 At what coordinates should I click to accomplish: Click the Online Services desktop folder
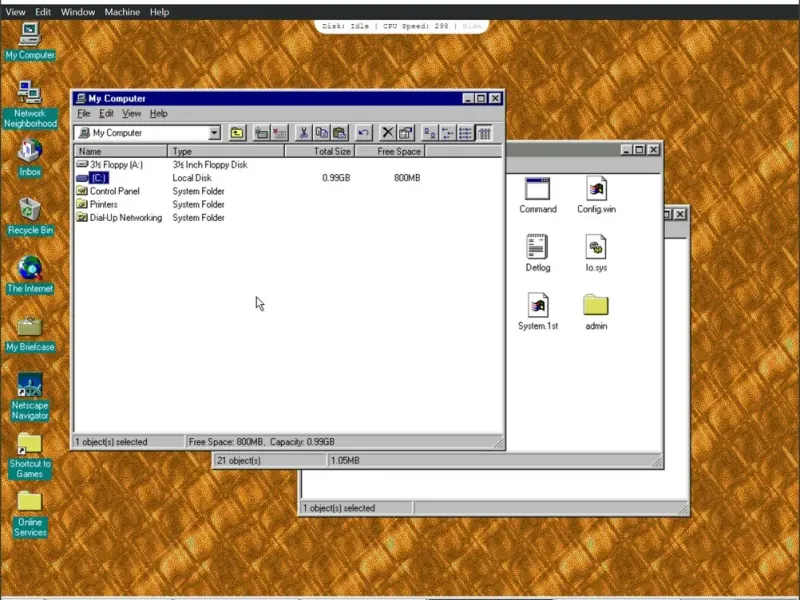tap(30, 514)
